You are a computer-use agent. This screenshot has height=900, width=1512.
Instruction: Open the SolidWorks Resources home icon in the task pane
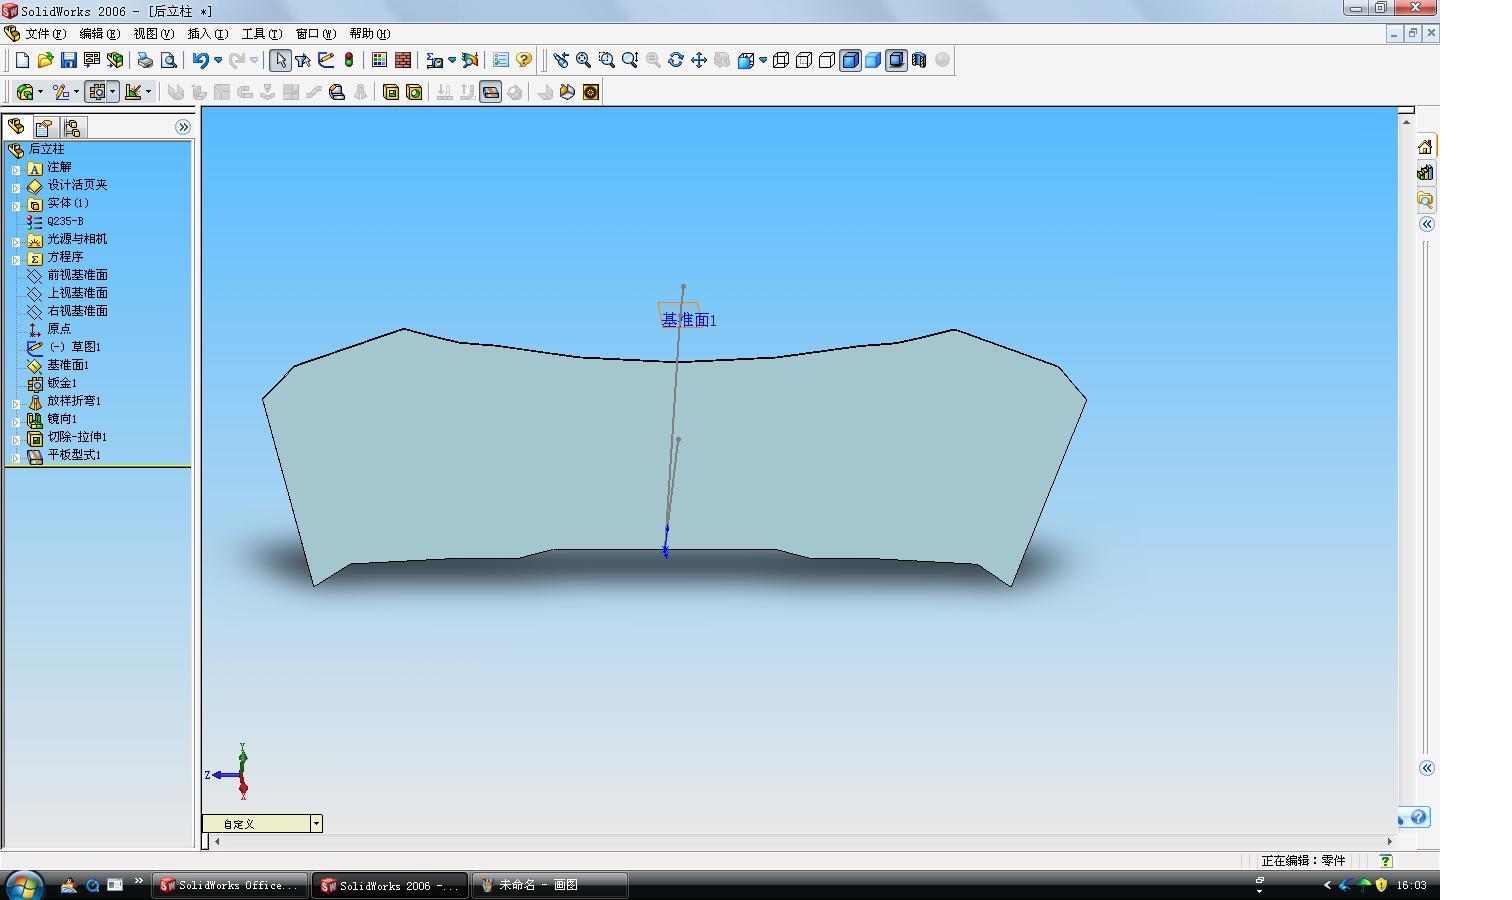tap(1425, 146)
